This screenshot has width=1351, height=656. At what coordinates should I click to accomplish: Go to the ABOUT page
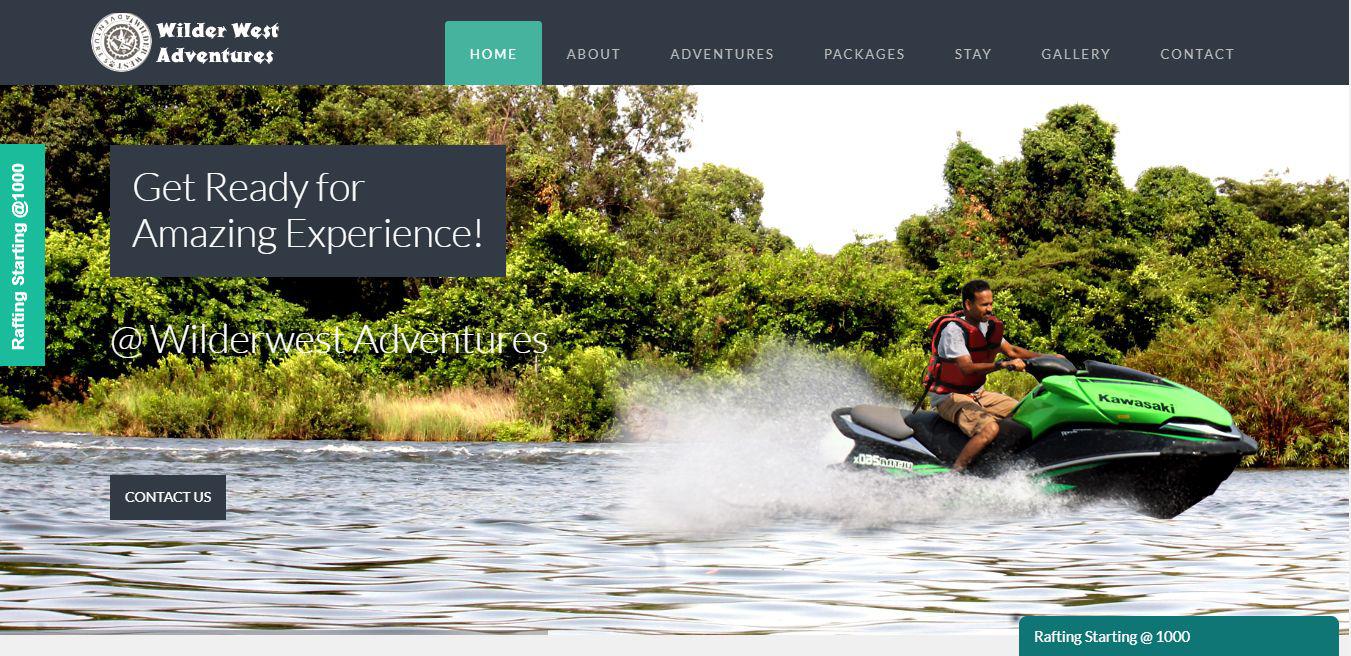tap(594, 54)
